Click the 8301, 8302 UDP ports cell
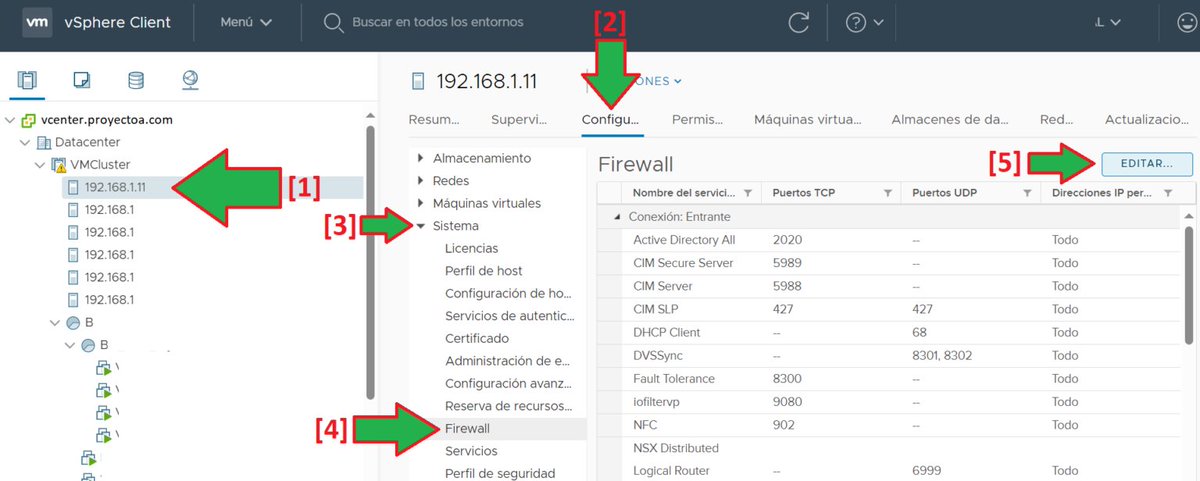Screen dimensions: 1200x481 point(942,355)
